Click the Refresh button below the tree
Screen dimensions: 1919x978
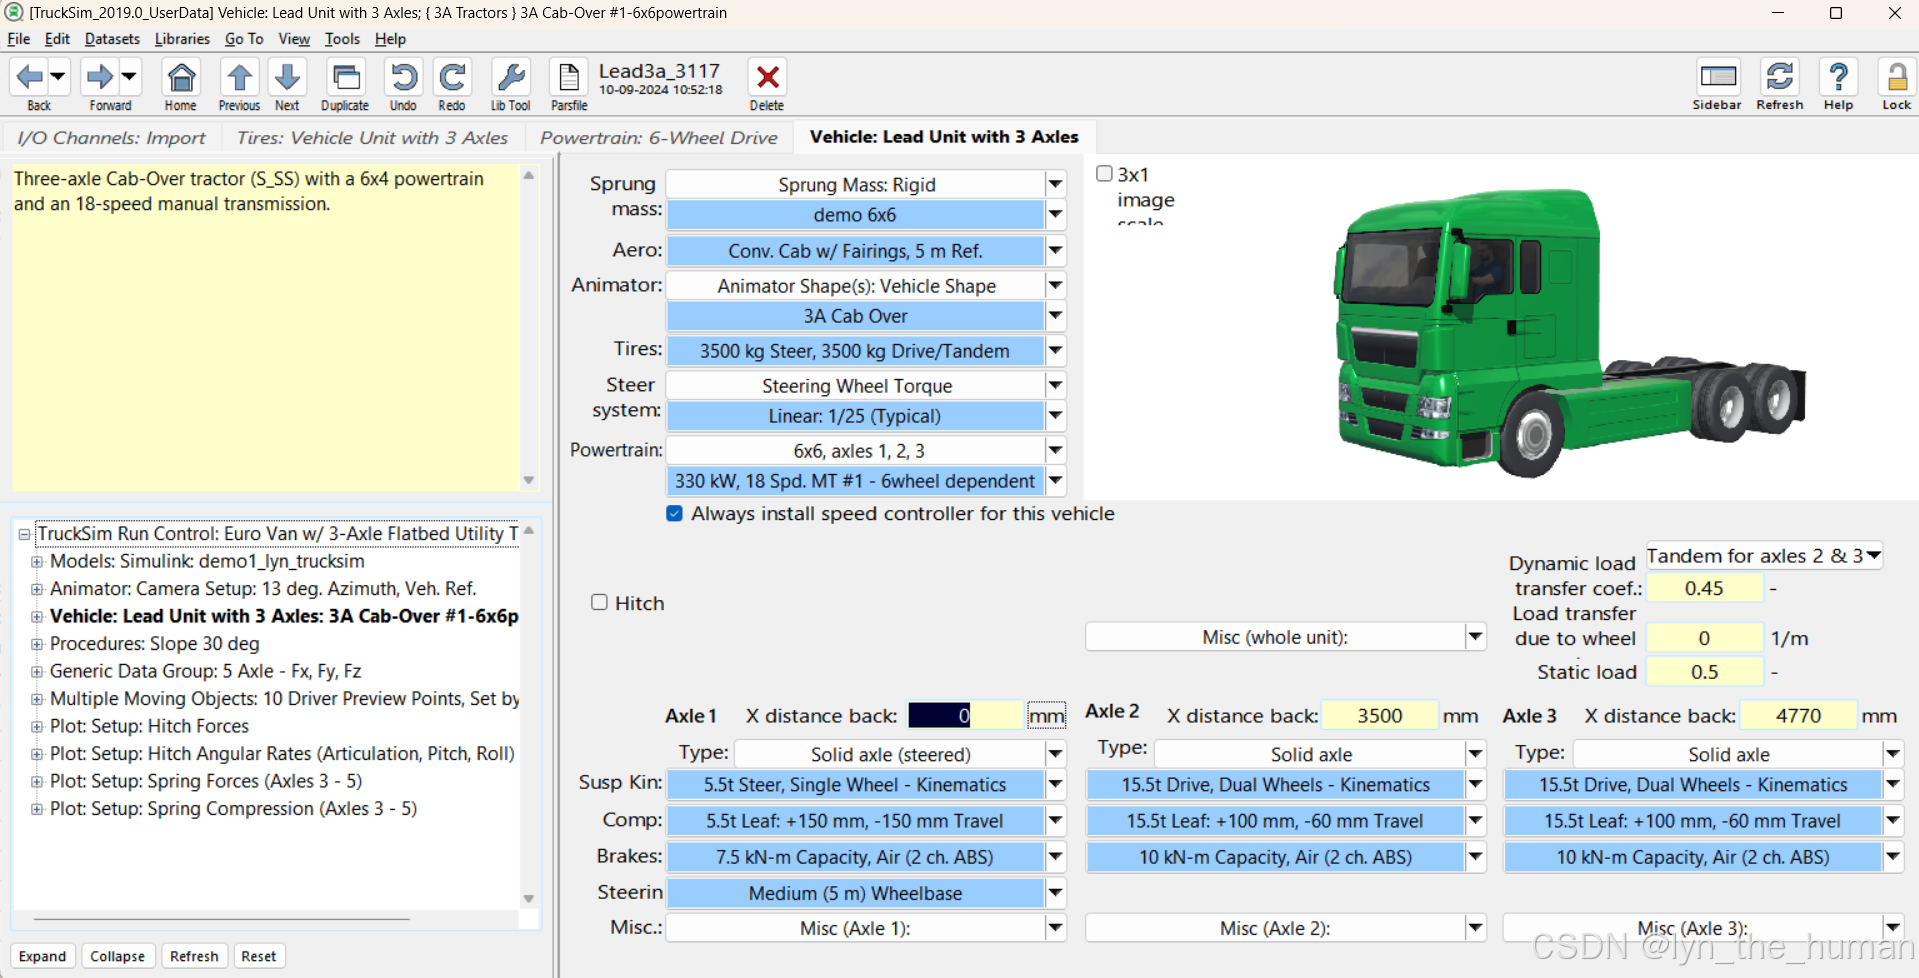click(194, 956)
